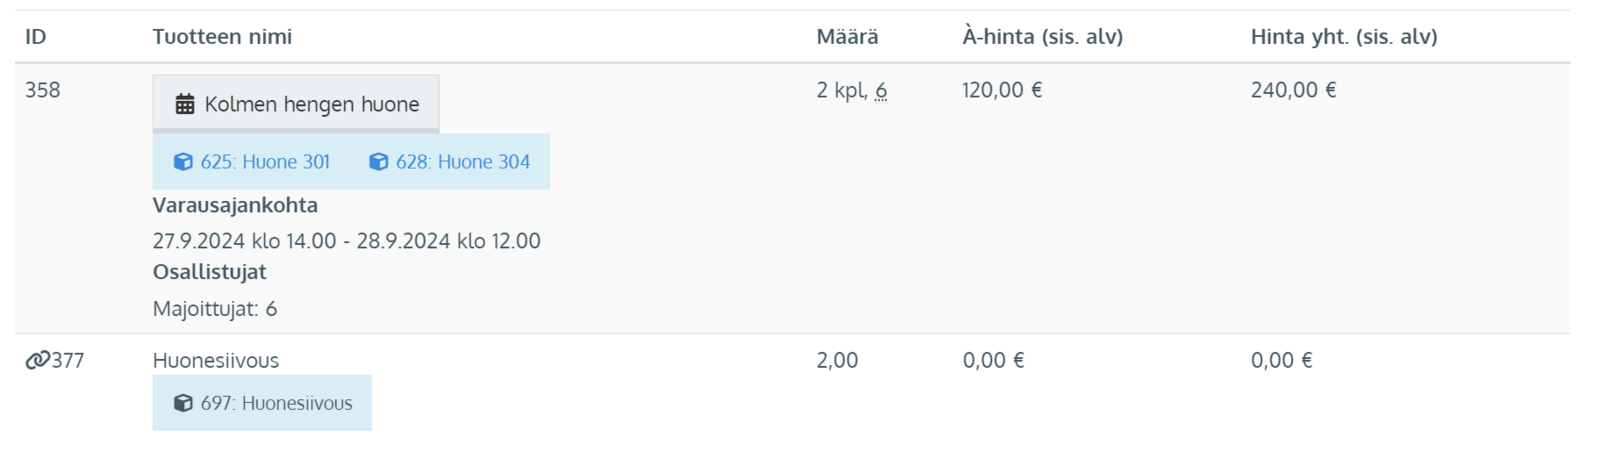Click the 240,00 € total price cell
This screenshot has width=1600, height=452.
(1293, 90)
